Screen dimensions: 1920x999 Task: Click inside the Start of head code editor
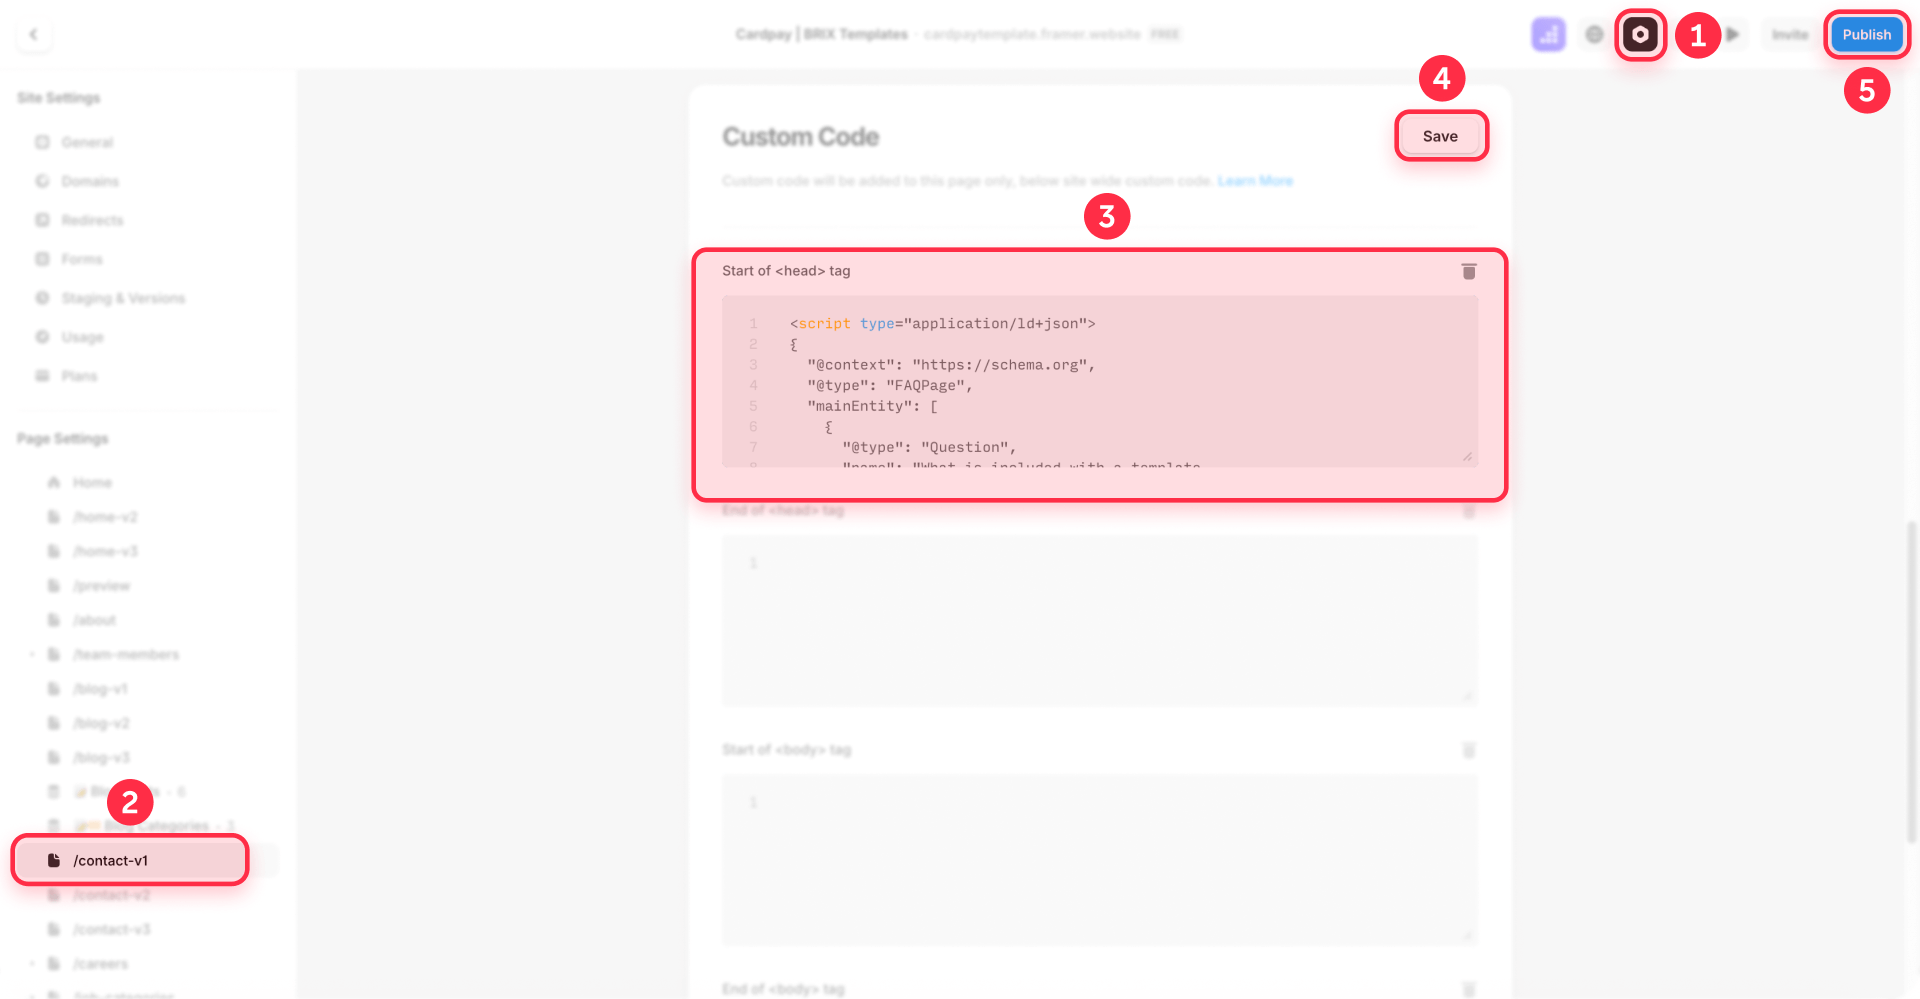[1100, 381]
